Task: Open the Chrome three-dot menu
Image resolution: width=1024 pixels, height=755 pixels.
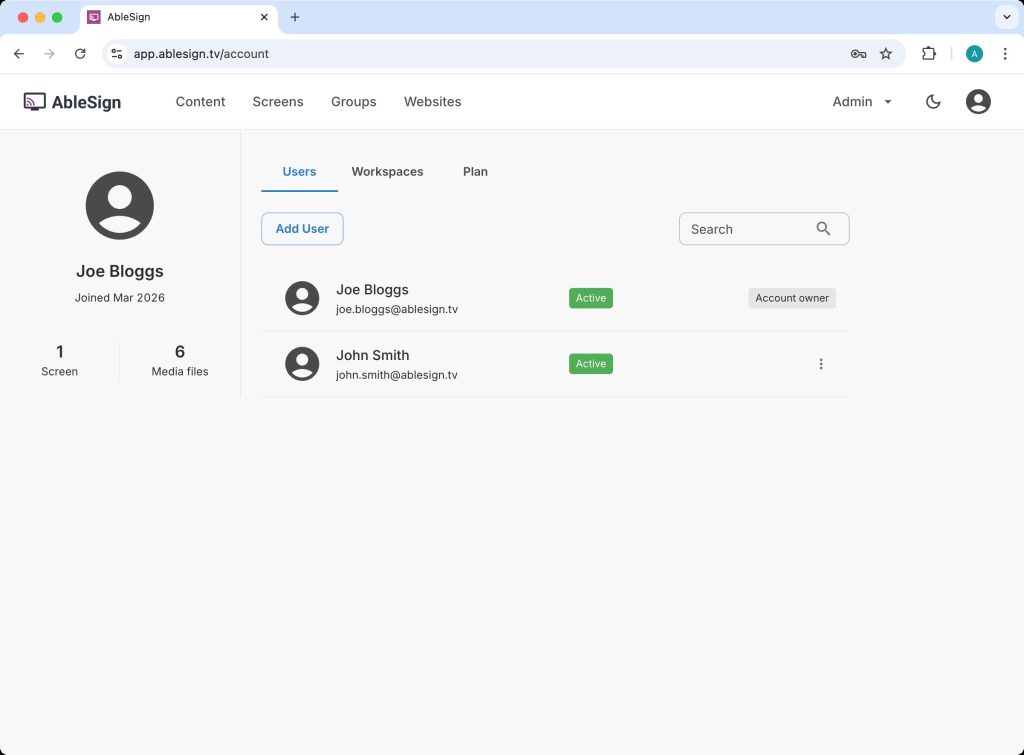Action: coord(1005,54)
